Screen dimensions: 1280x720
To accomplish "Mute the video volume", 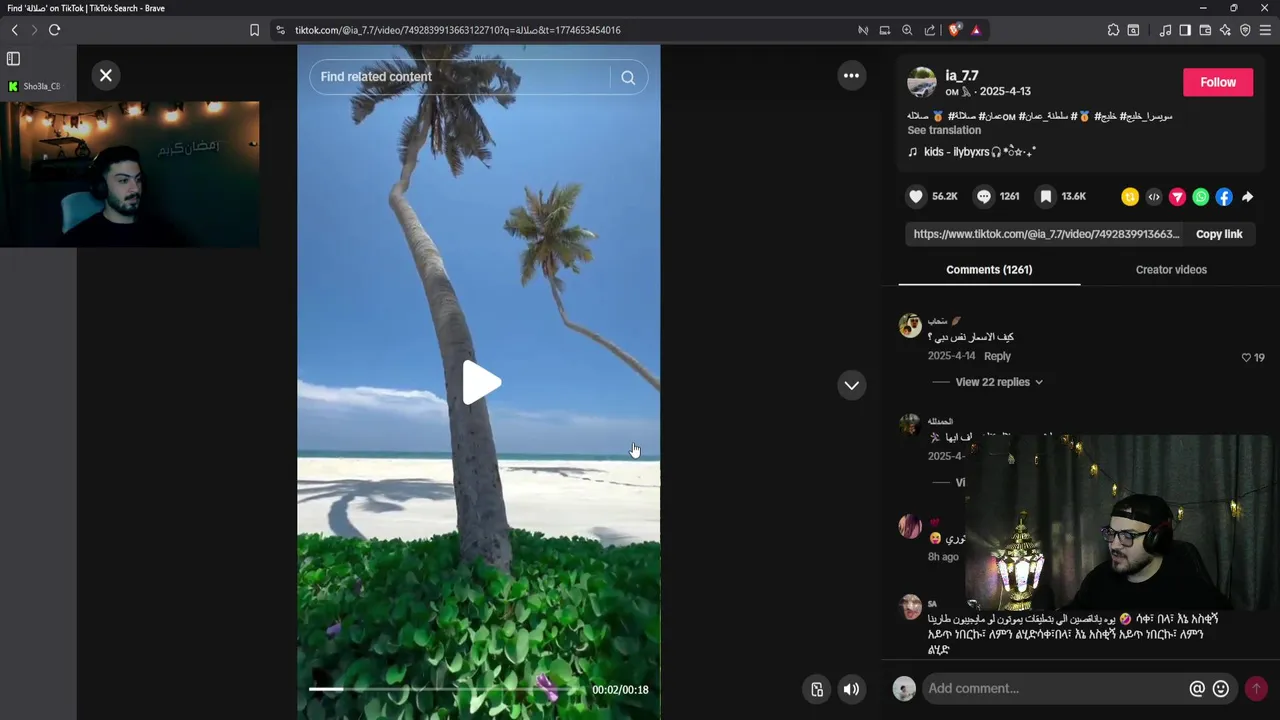I will coord(851,689).
